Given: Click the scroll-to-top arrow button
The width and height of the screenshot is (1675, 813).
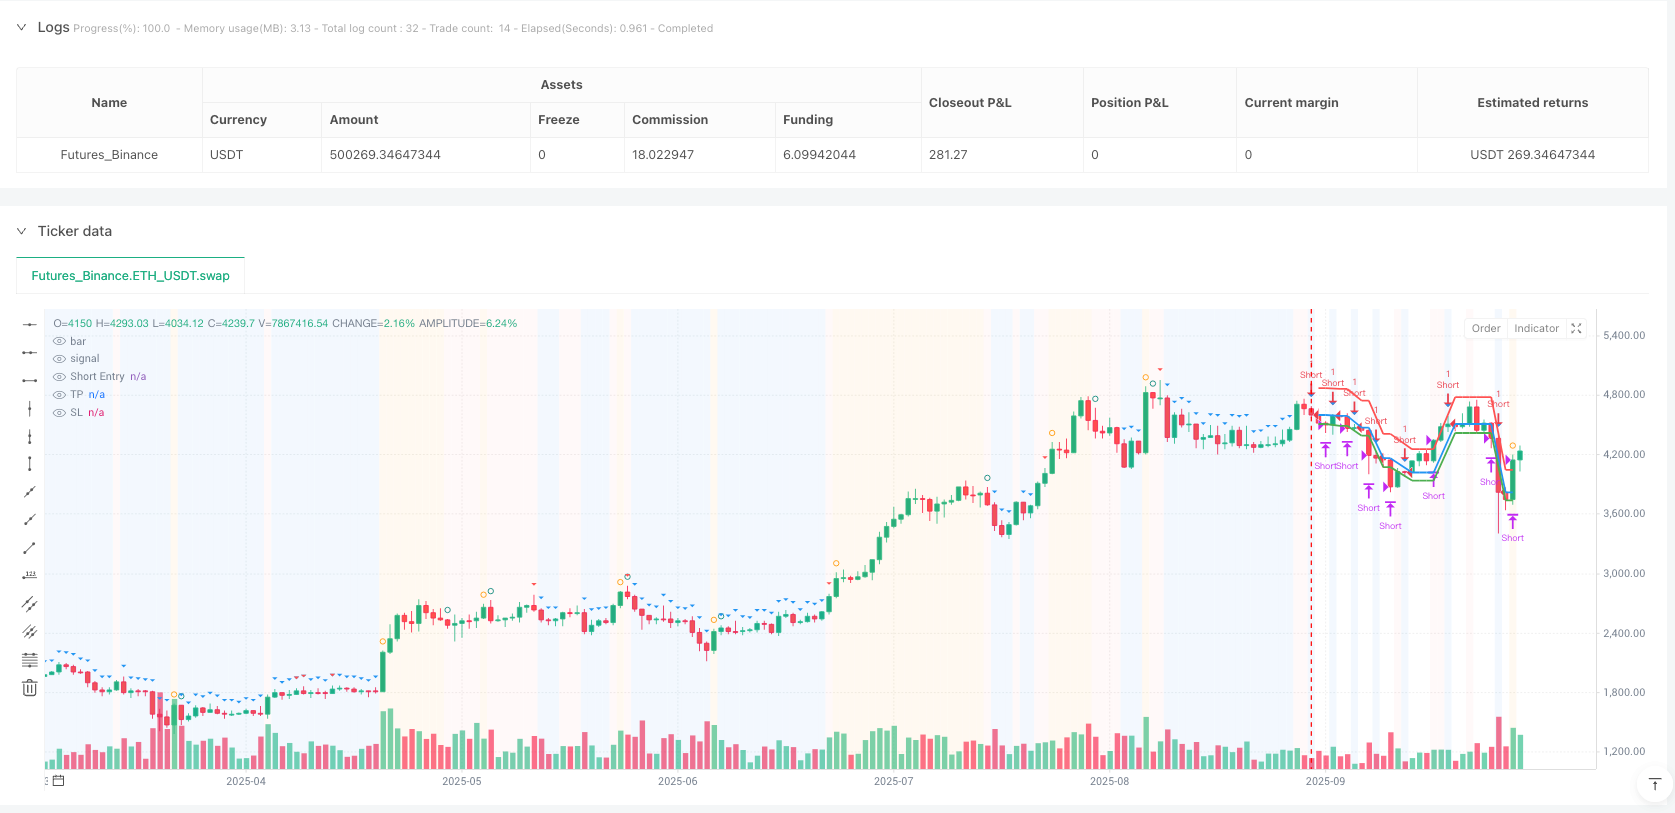Looking at the screenshot, I should pyautogui.click(x=1655, y=784).
